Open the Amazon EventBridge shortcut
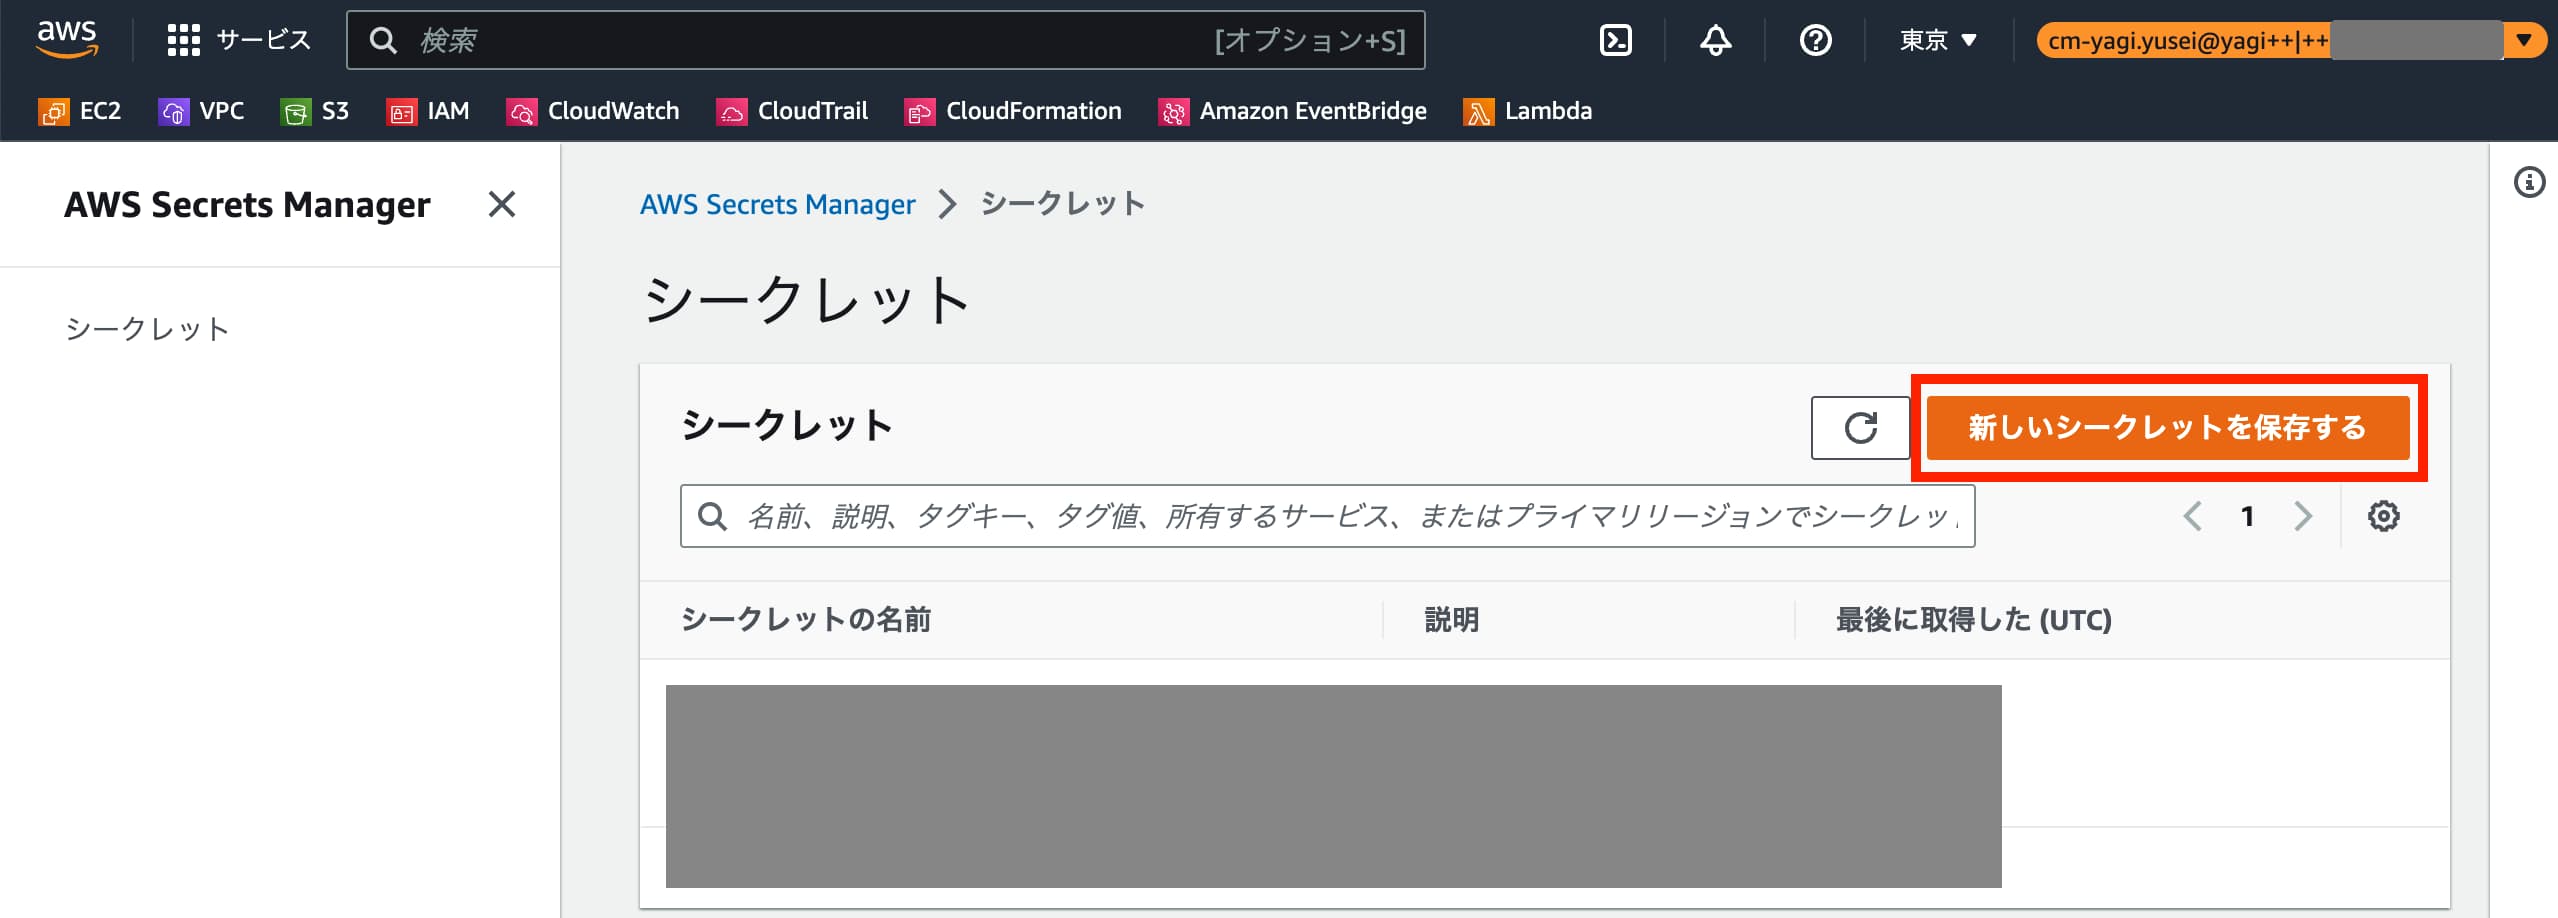 [1293, 111]
